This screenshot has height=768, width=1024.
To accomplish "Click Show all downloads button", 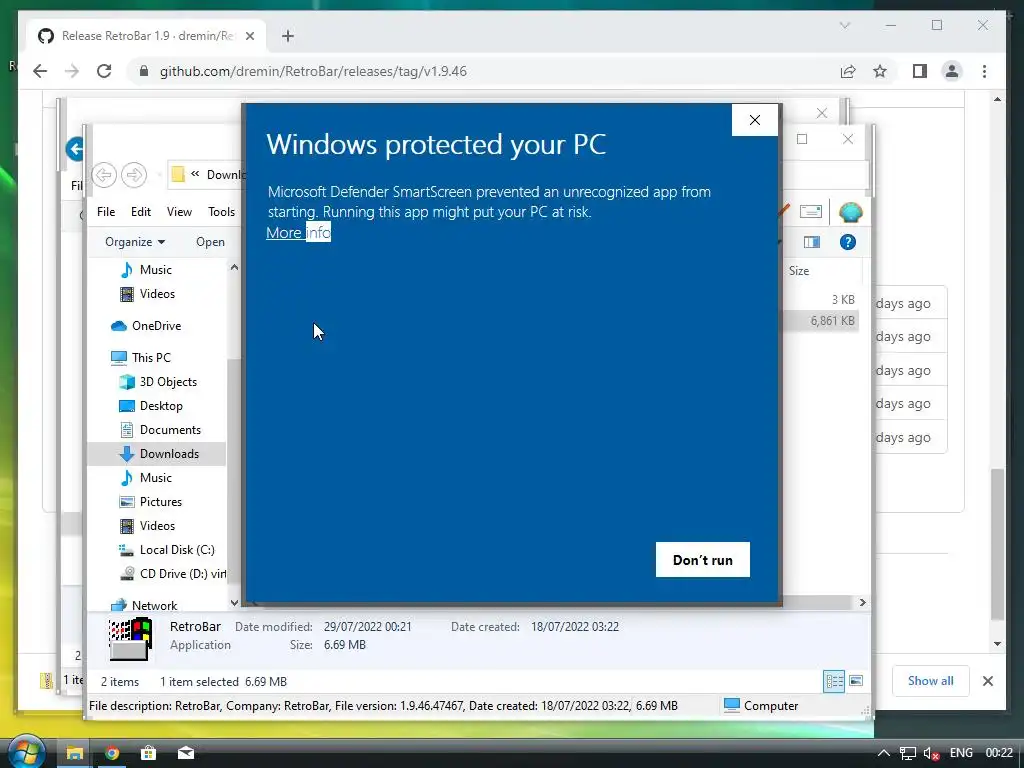I will click(931, 680).
